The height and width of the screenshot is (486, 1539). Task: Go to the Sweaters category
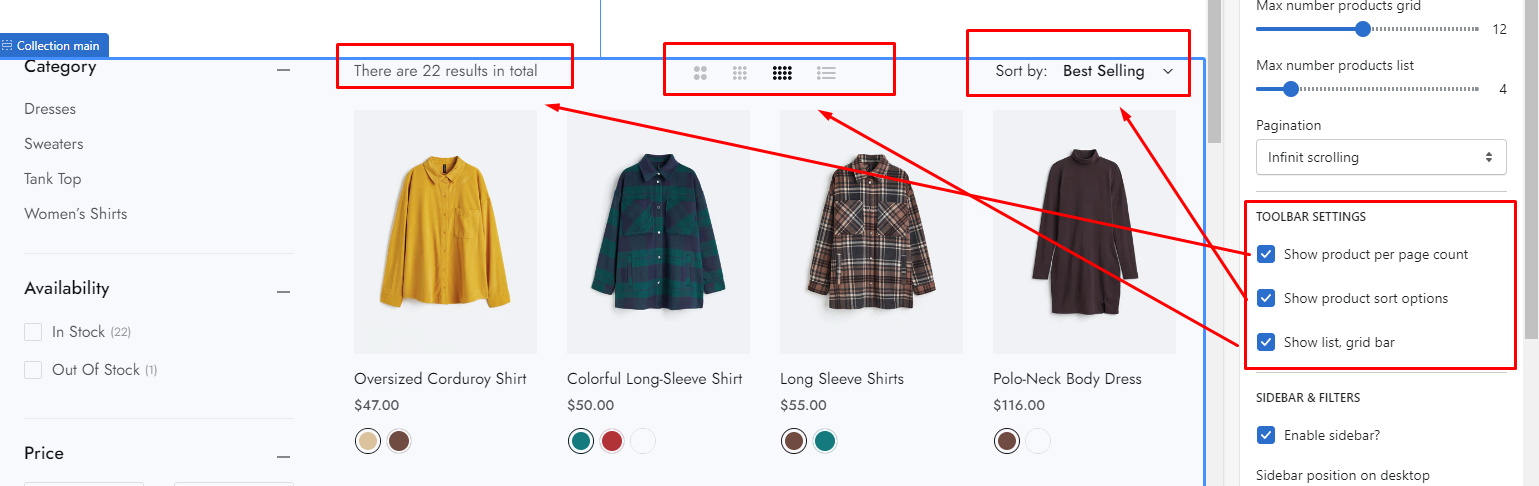54,144
